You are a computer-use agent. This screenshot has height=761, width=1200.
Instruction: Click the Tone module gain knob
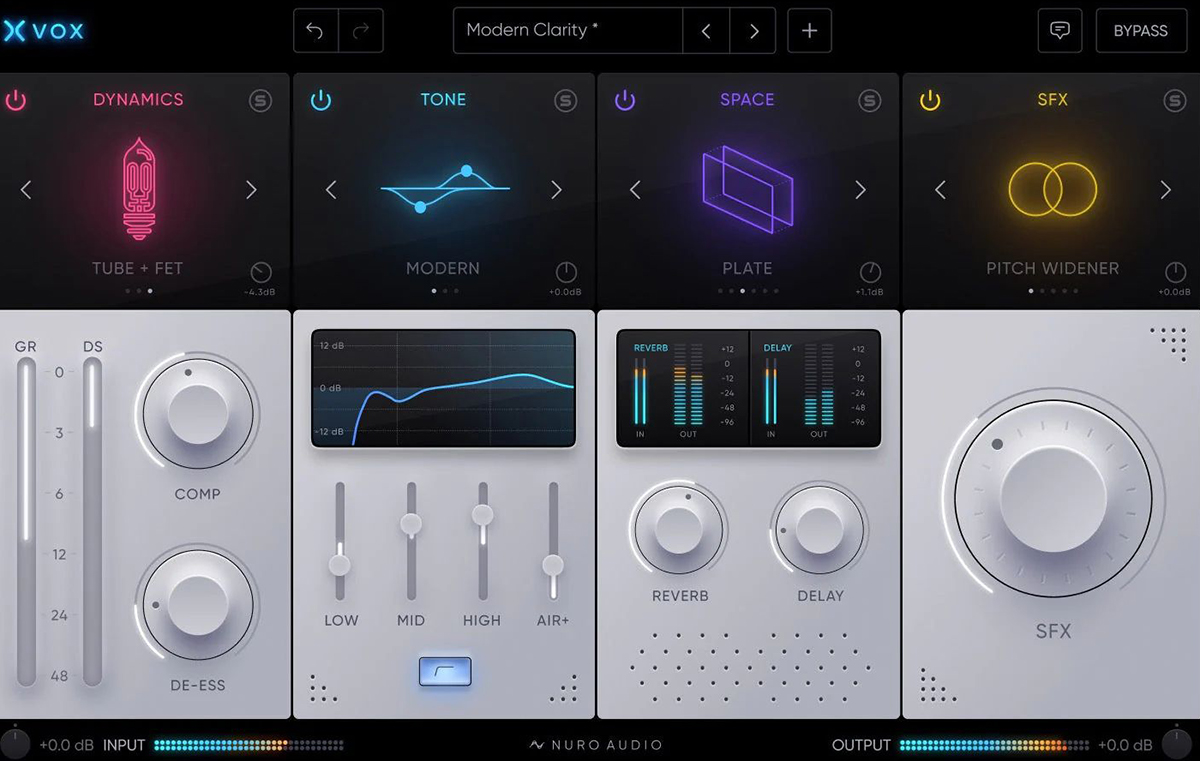point(565,272)
